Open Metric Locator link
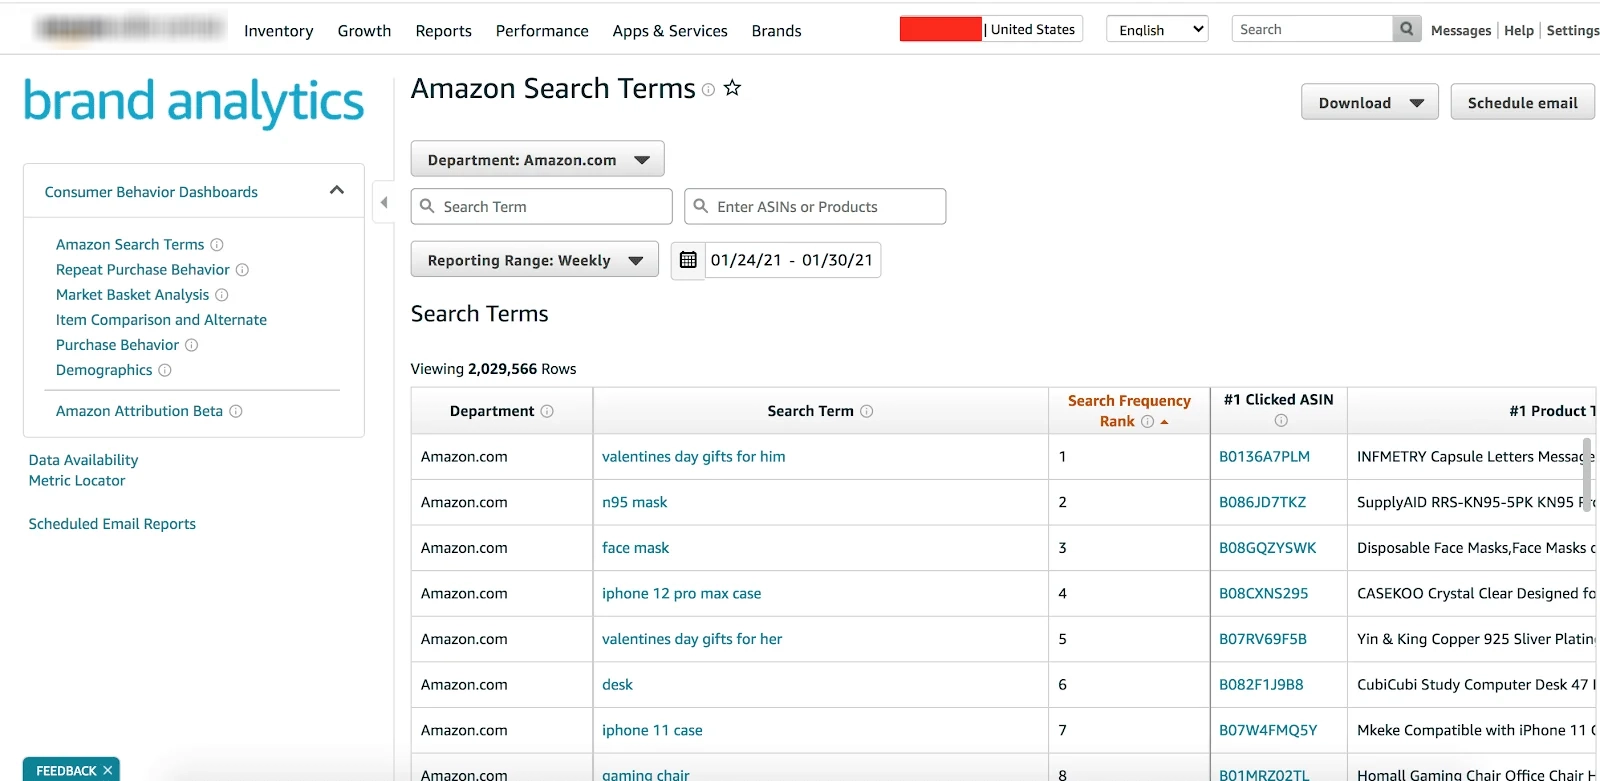This screenshot has height=781, width=1600. point(77,481)
